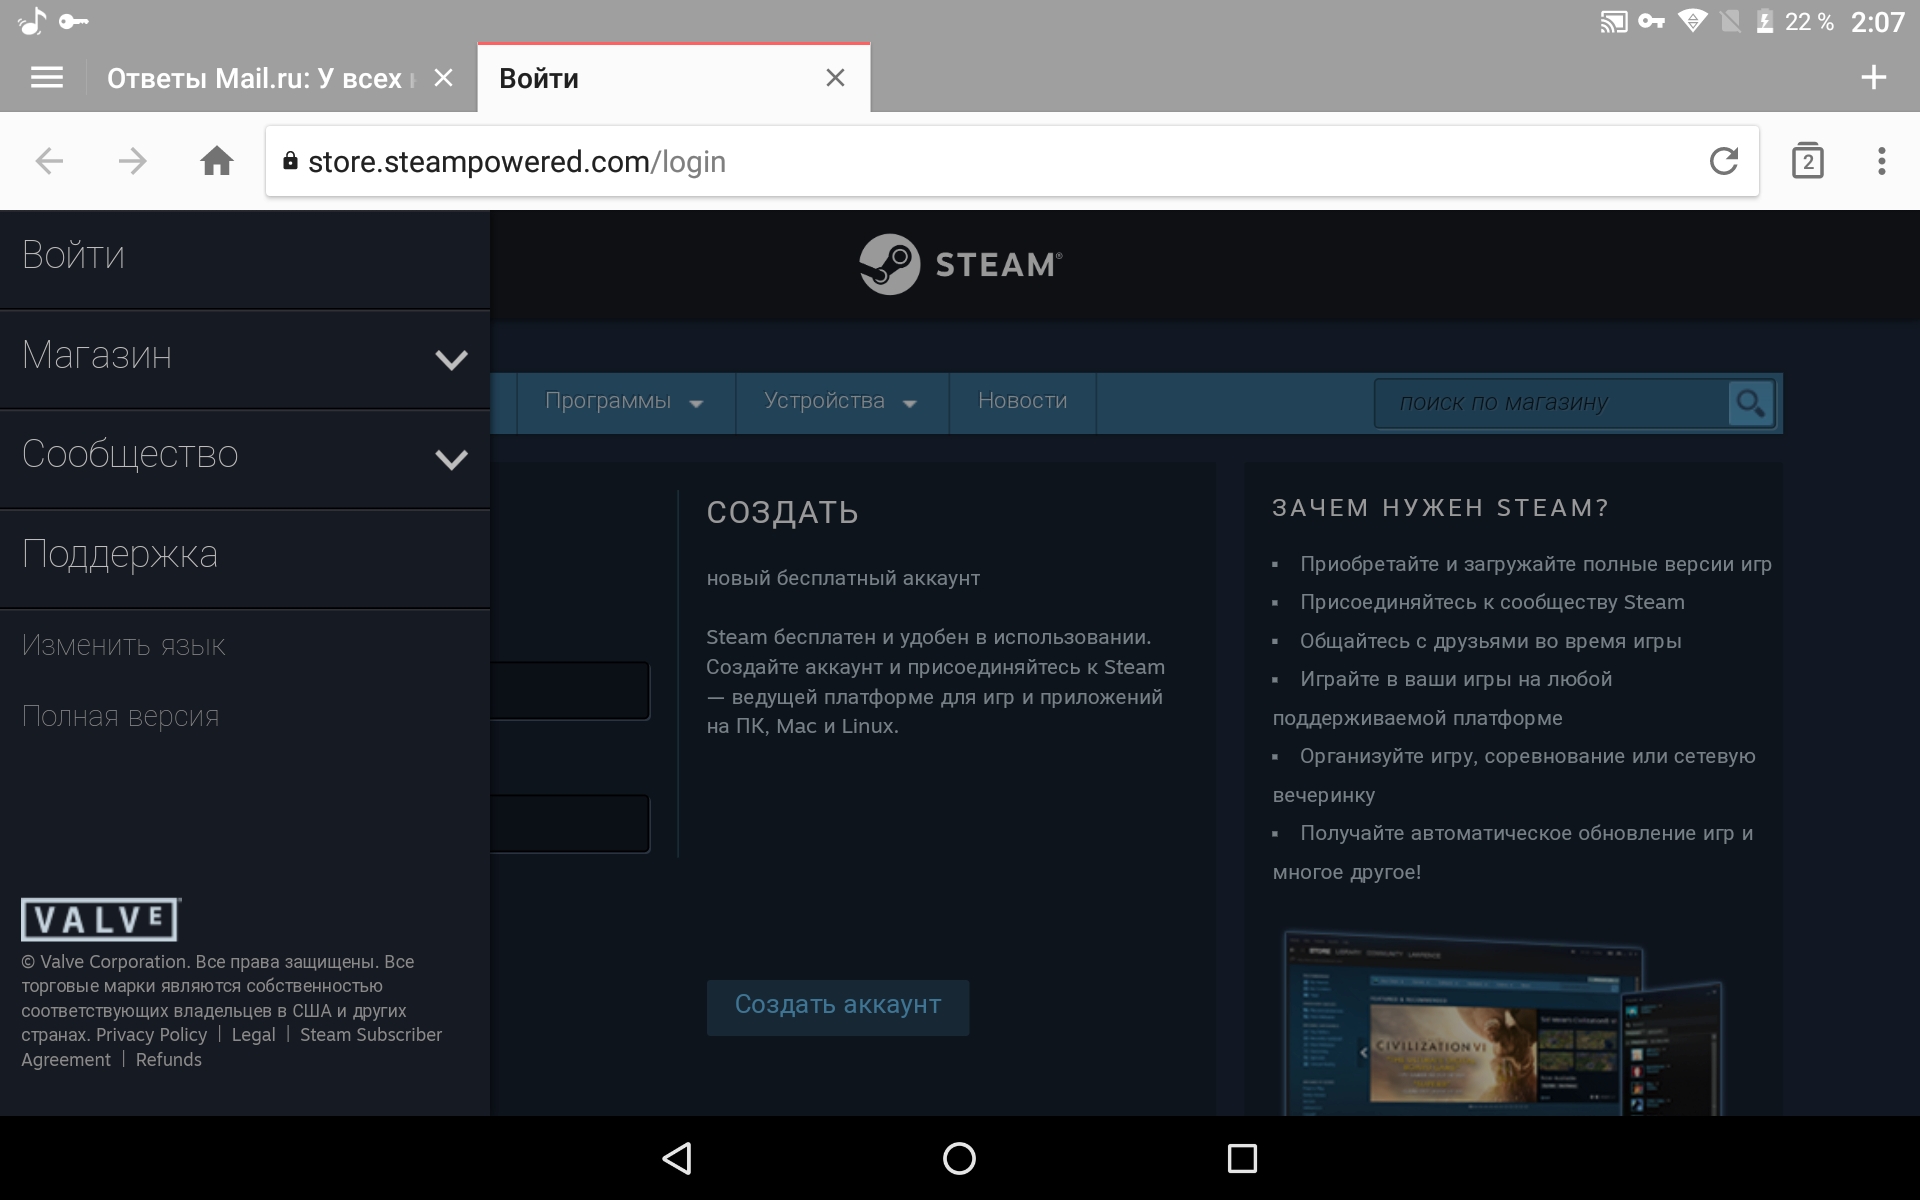1920x1200 pixels.
Task: Close the Войти browser tab
Action: [835, 78]
